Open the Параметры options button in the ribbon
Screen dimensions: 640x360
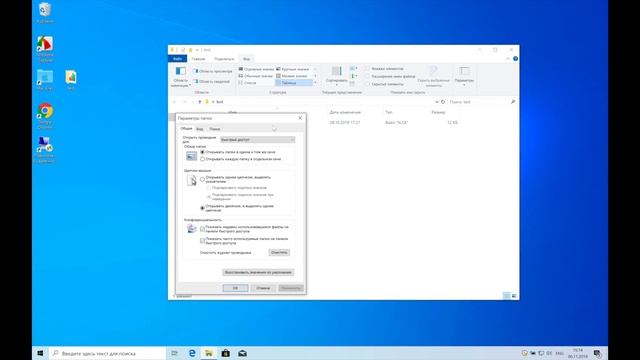[464, 76]
